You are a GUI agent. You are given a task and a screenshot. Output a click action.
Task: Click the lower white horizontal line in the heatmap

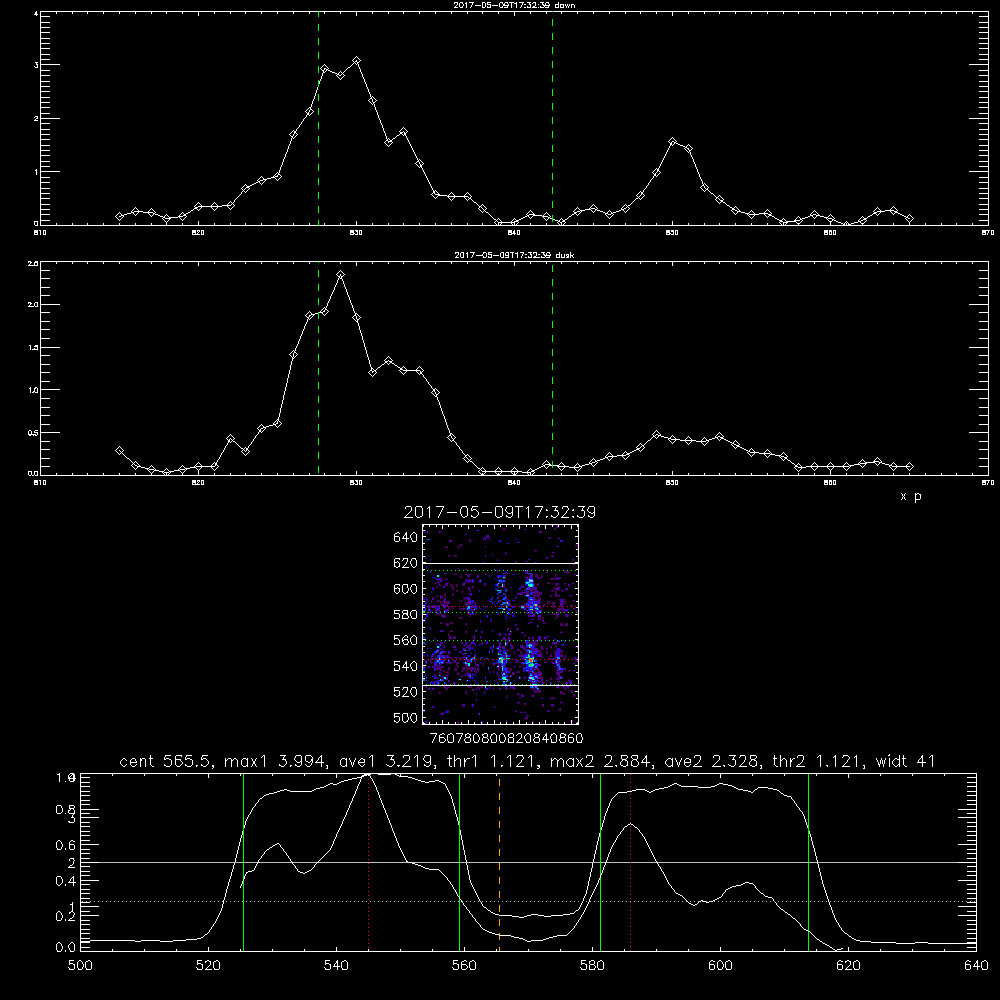(x=501, y=686)
